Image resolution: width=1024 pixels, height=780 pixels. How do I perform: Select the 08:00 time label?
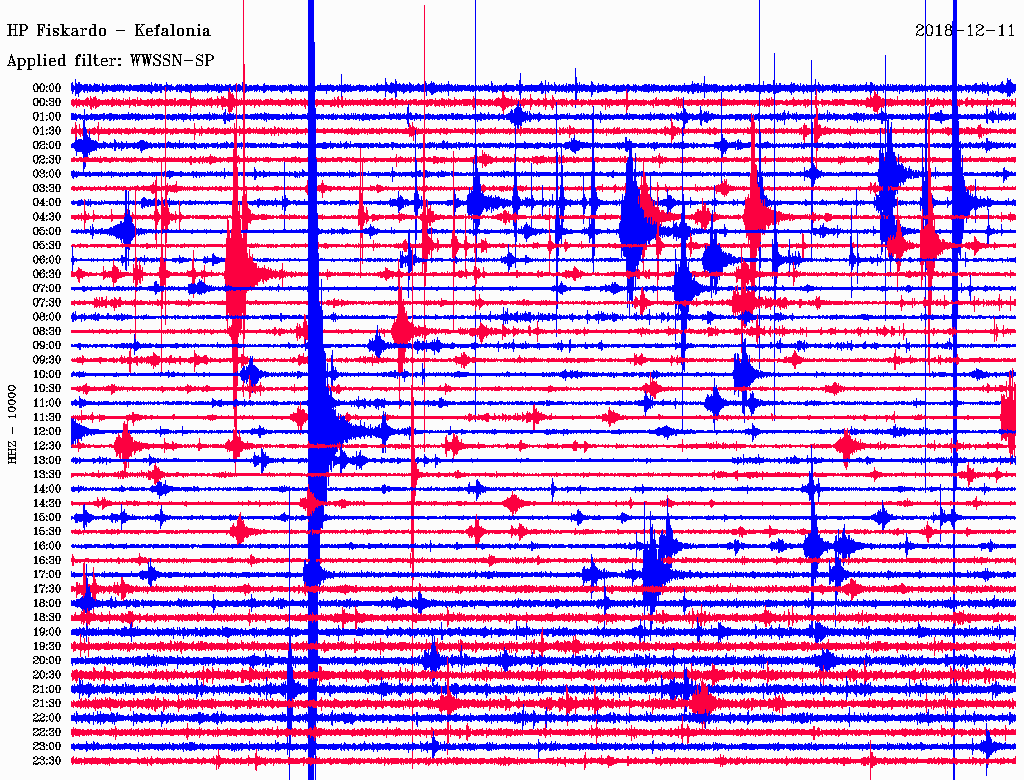[x=47, y=317]
